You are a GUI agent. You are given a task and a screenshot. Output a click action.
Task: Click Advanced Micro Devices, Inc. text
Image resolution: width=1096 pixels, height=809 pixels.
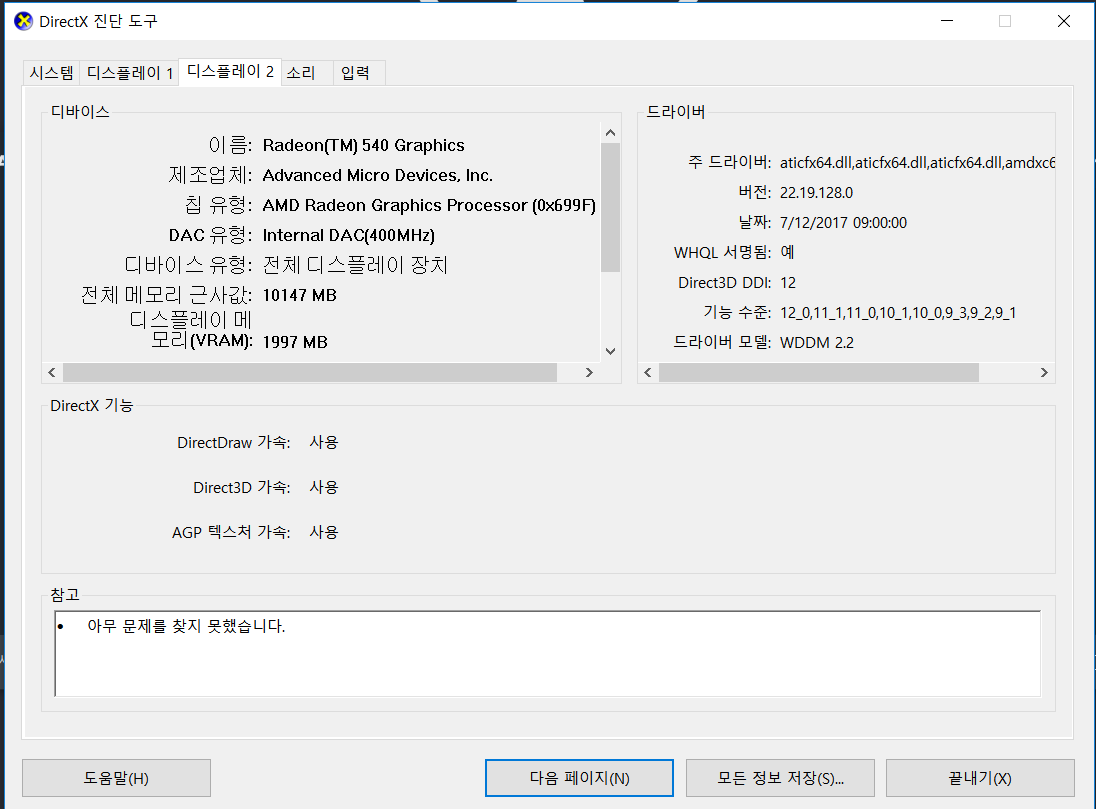(x=377, y=176)
